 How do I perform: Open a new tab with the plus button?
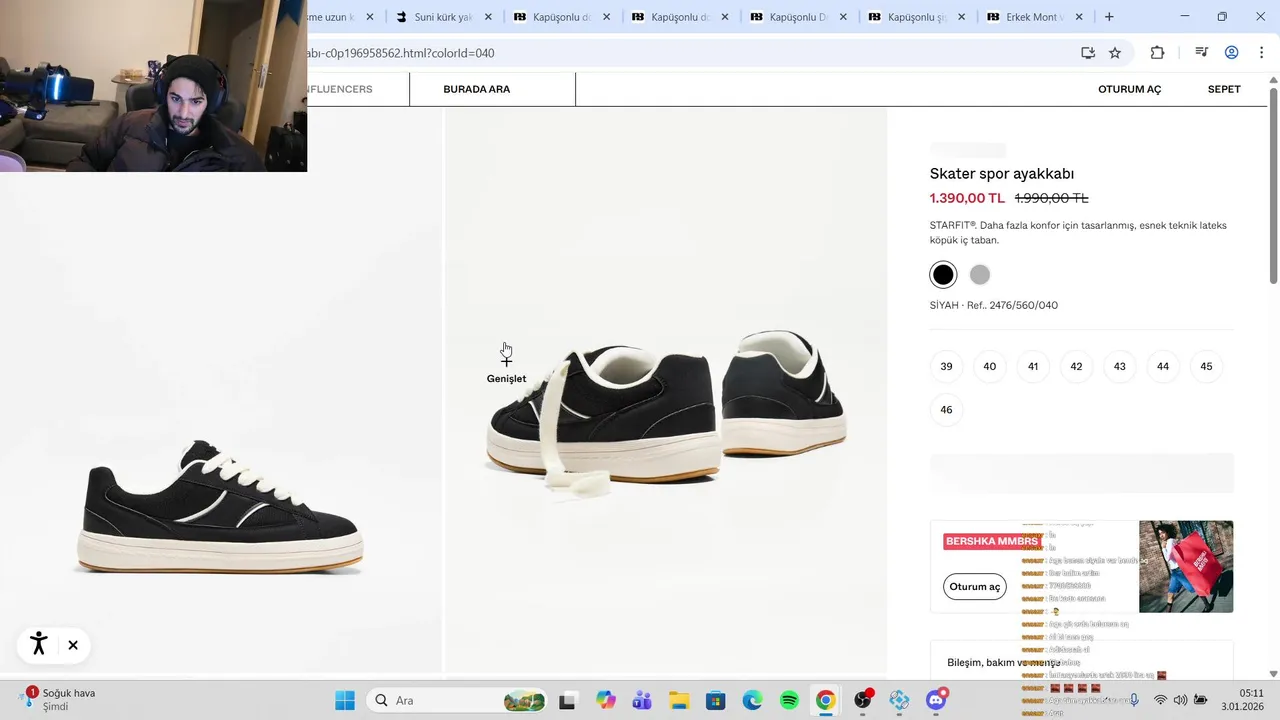pyautogui.click(x=1109, y=17)
